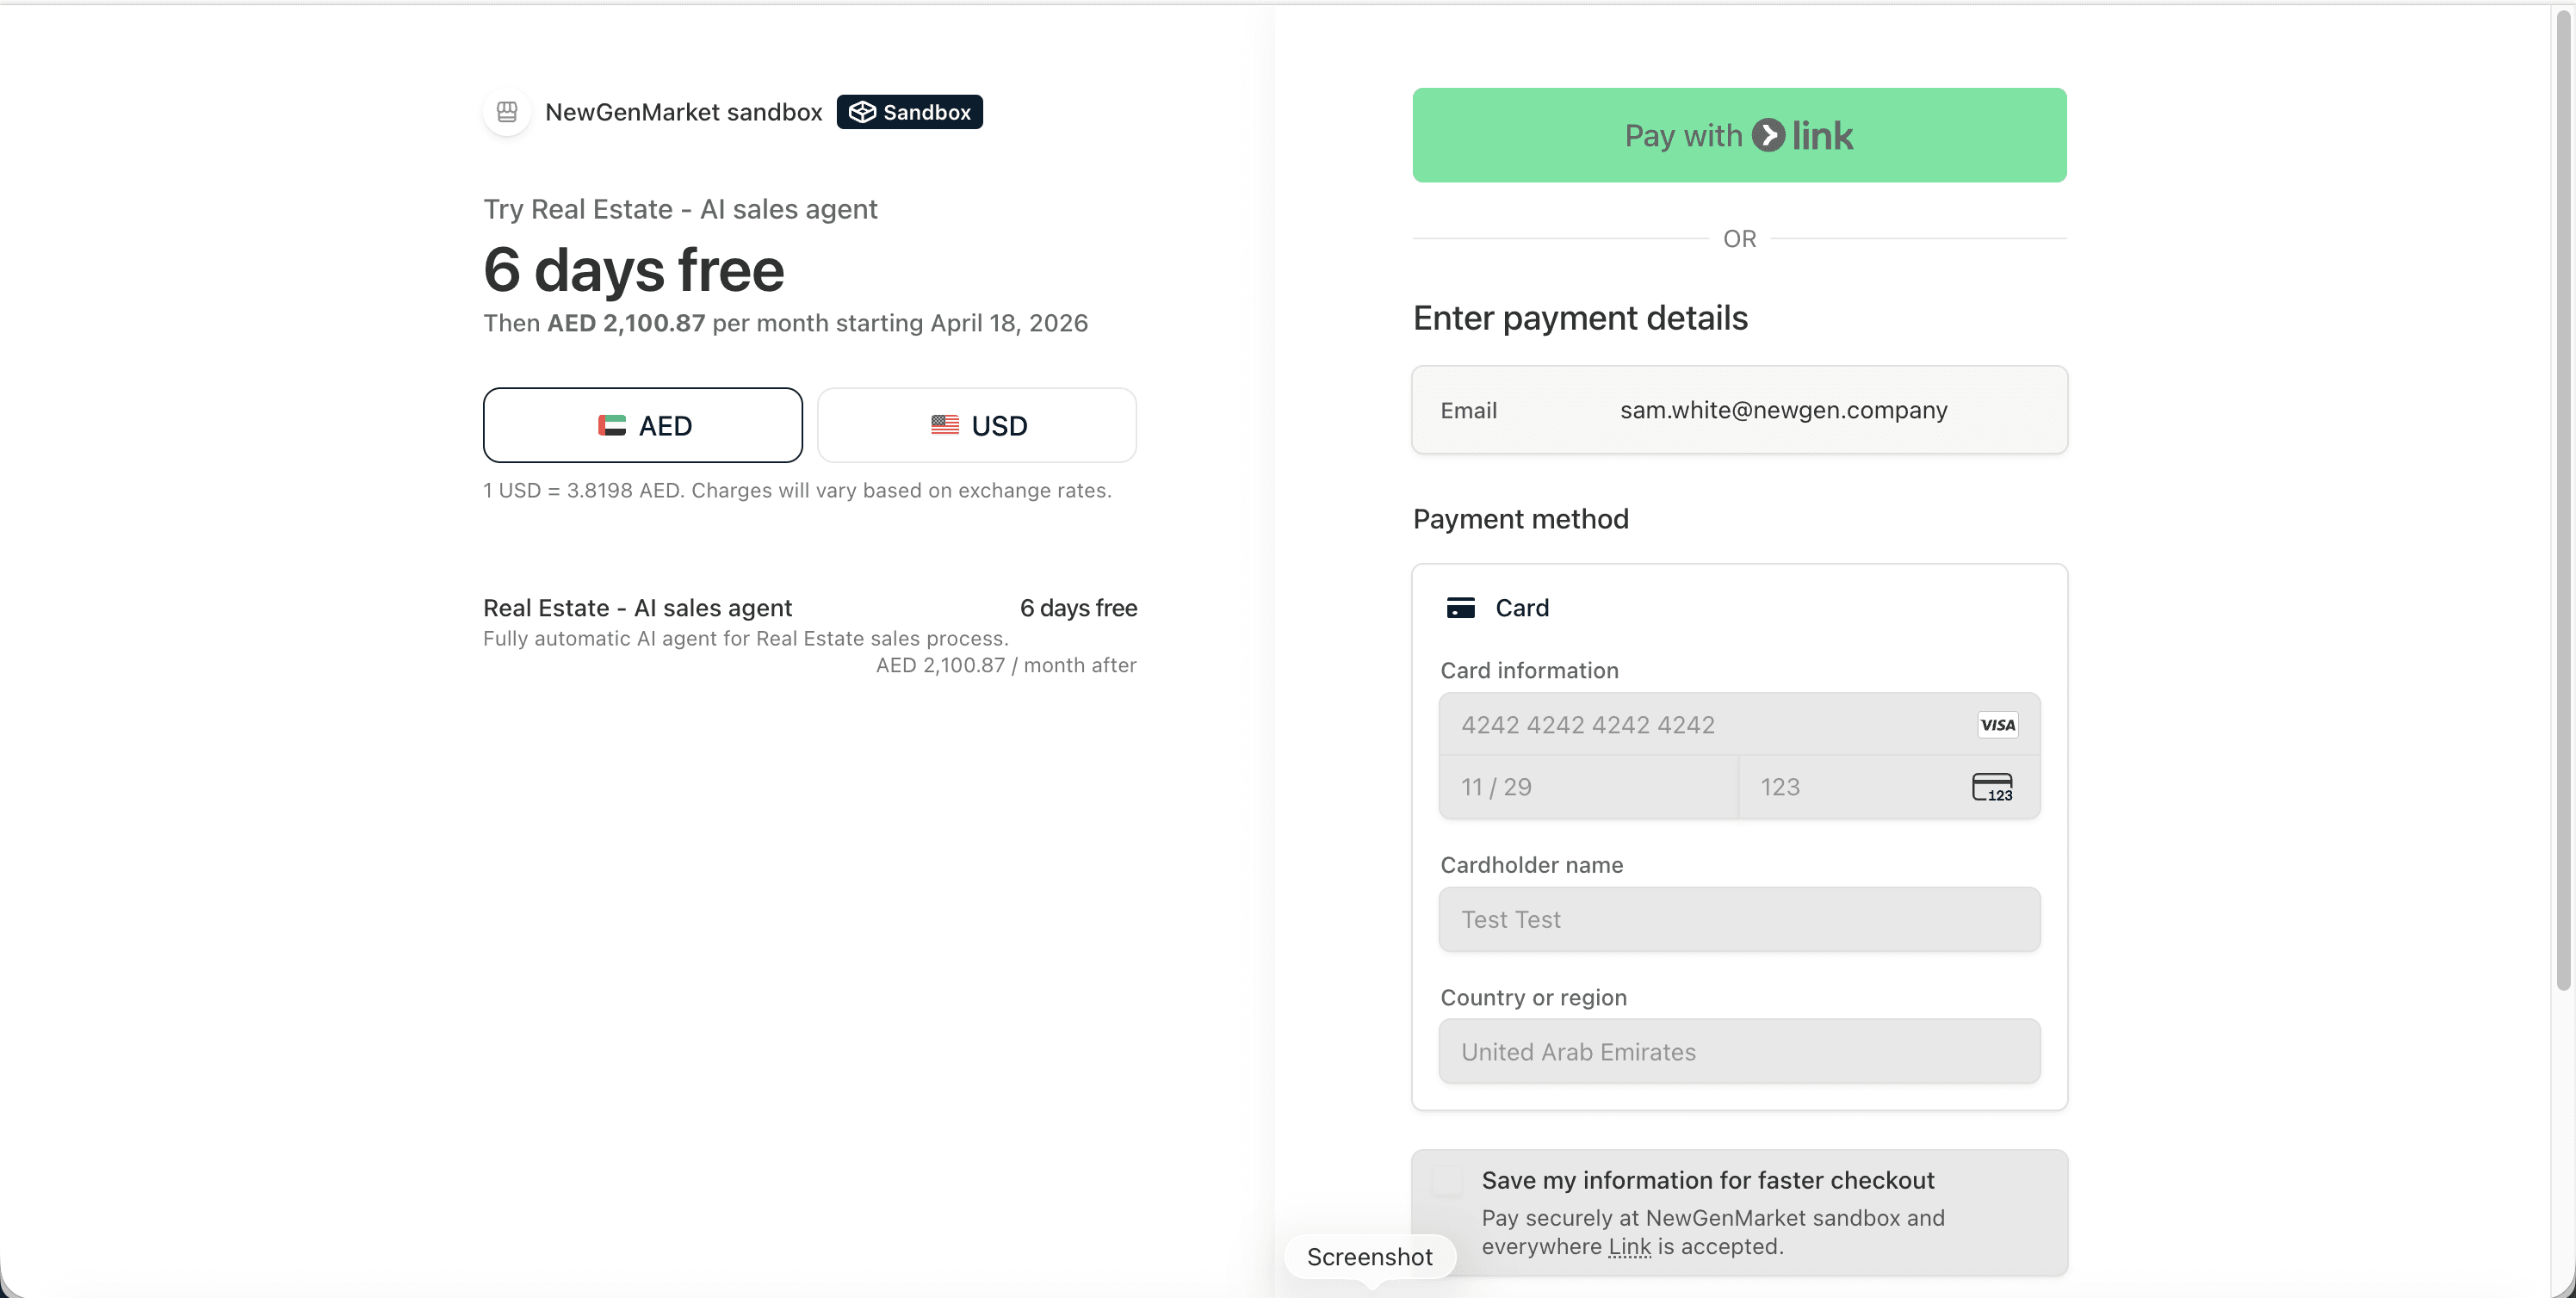Click the Sandbox badge icon
The width and height of the screenshot is (2576, 1298).
pos(863,111)
